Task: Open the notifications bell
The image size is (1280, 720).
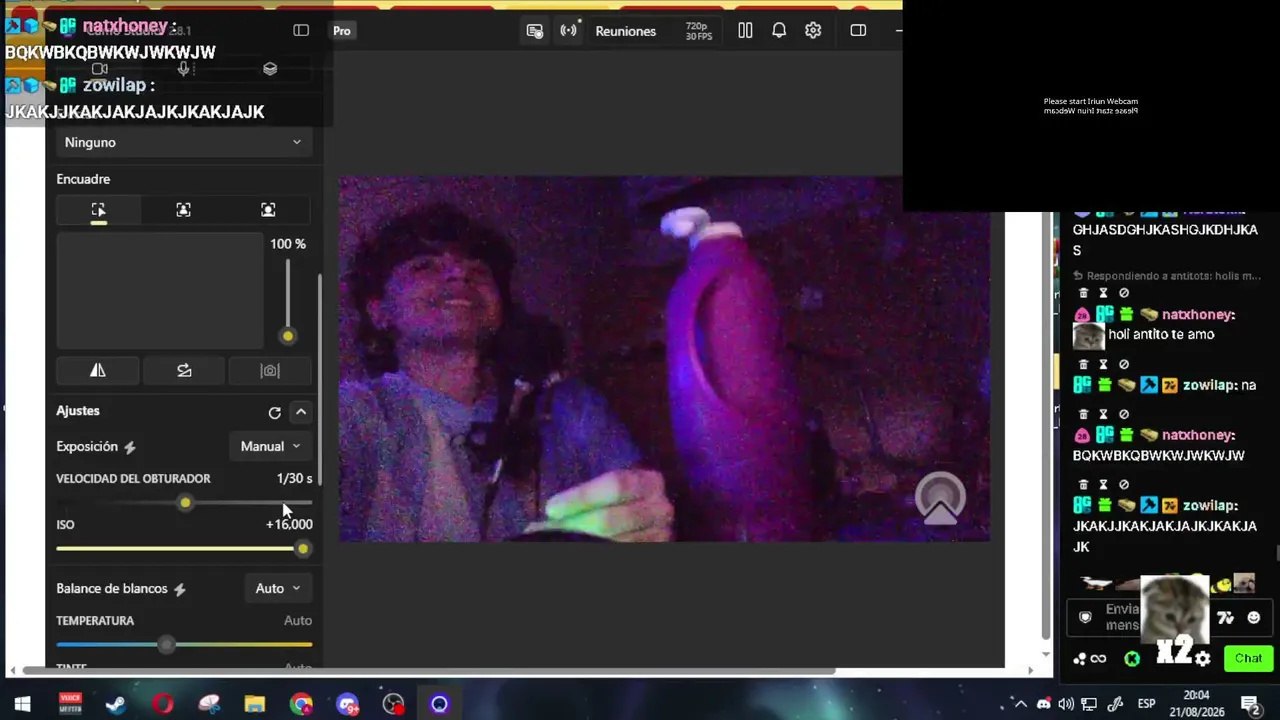Action: 779,30
